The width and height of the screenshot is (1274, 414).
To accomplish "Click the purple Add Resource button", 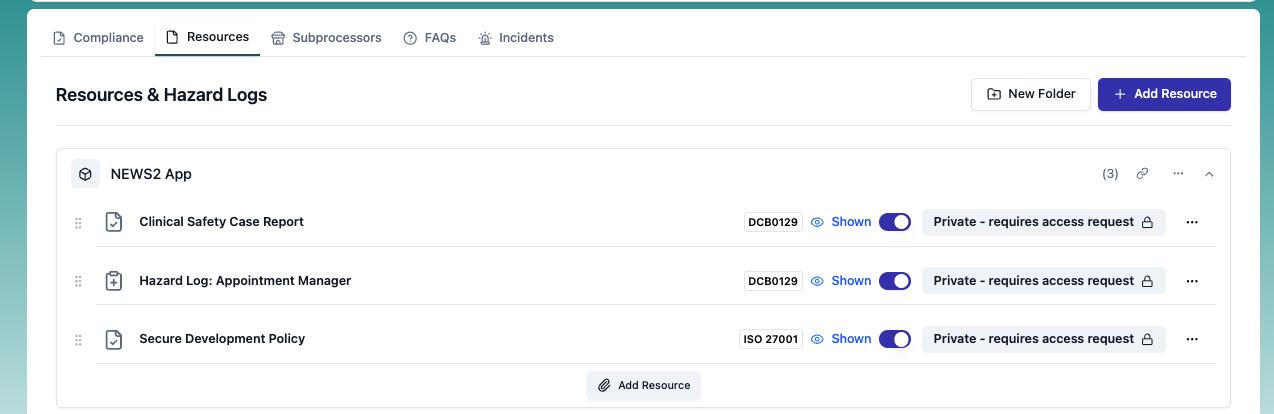I will [1164, 94].
